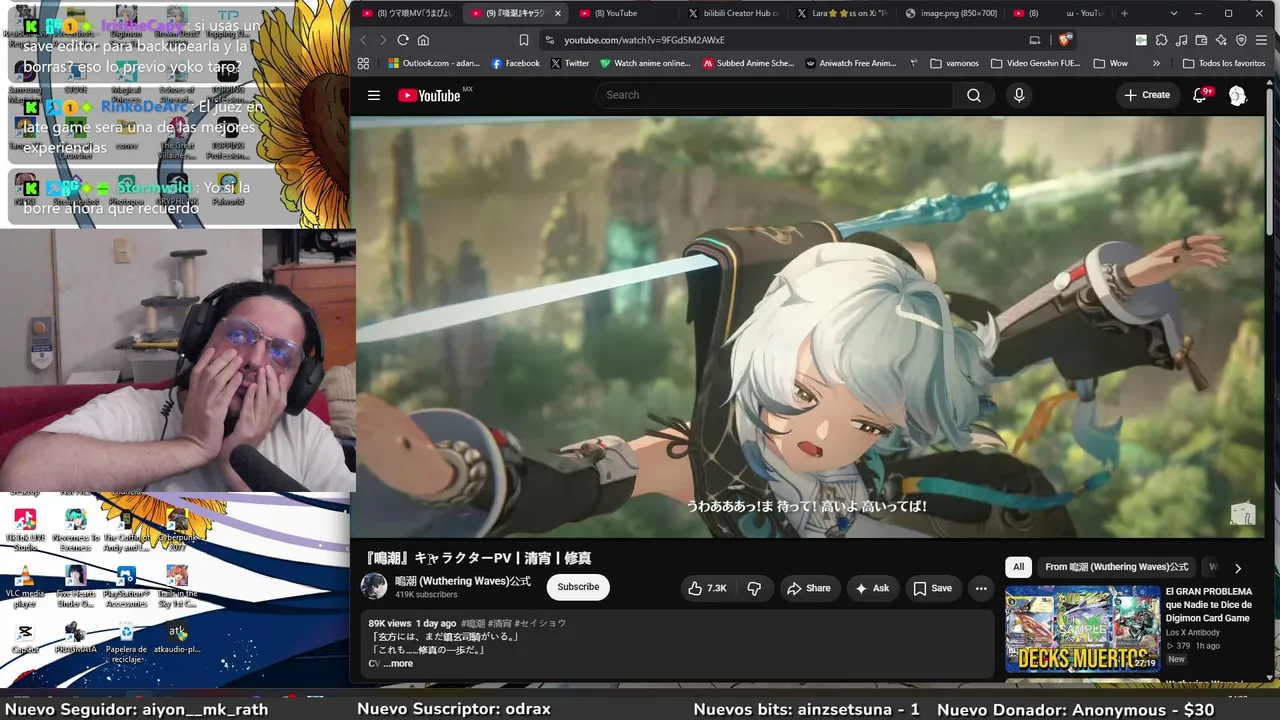1280x720 pixels.
Task: Open the Los X Antibody channel link
Action: [x=1193, y=632]
